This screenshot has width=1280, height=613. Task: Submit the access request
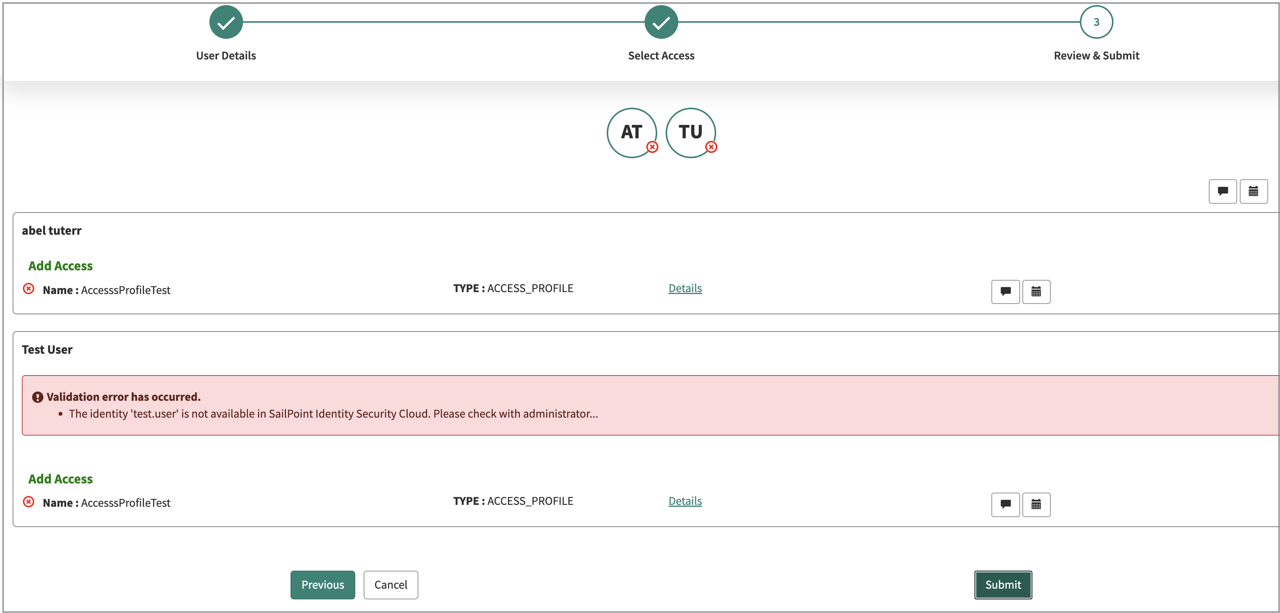1003,585
